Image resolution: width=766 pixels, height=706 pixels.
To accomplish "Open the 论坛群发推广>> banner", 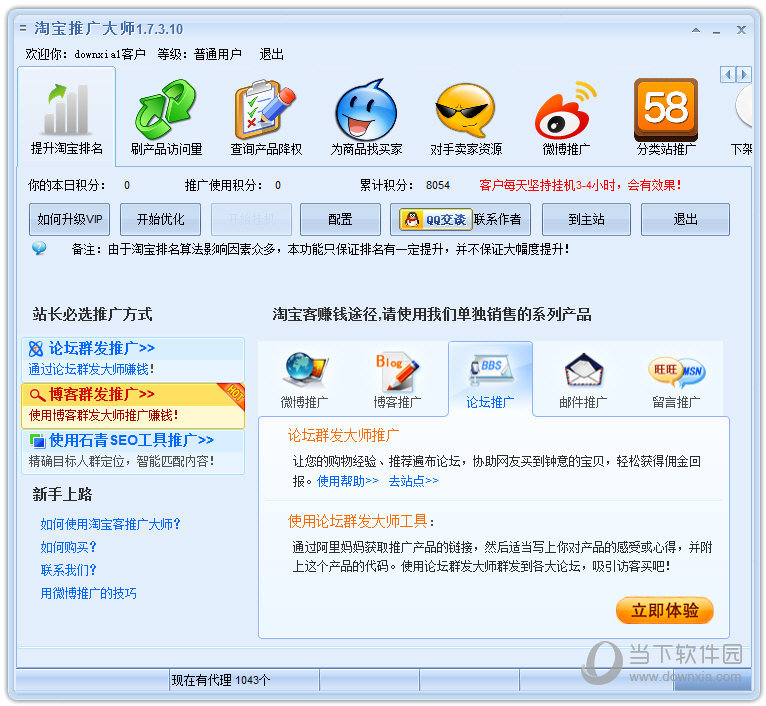I will (133, 359).
